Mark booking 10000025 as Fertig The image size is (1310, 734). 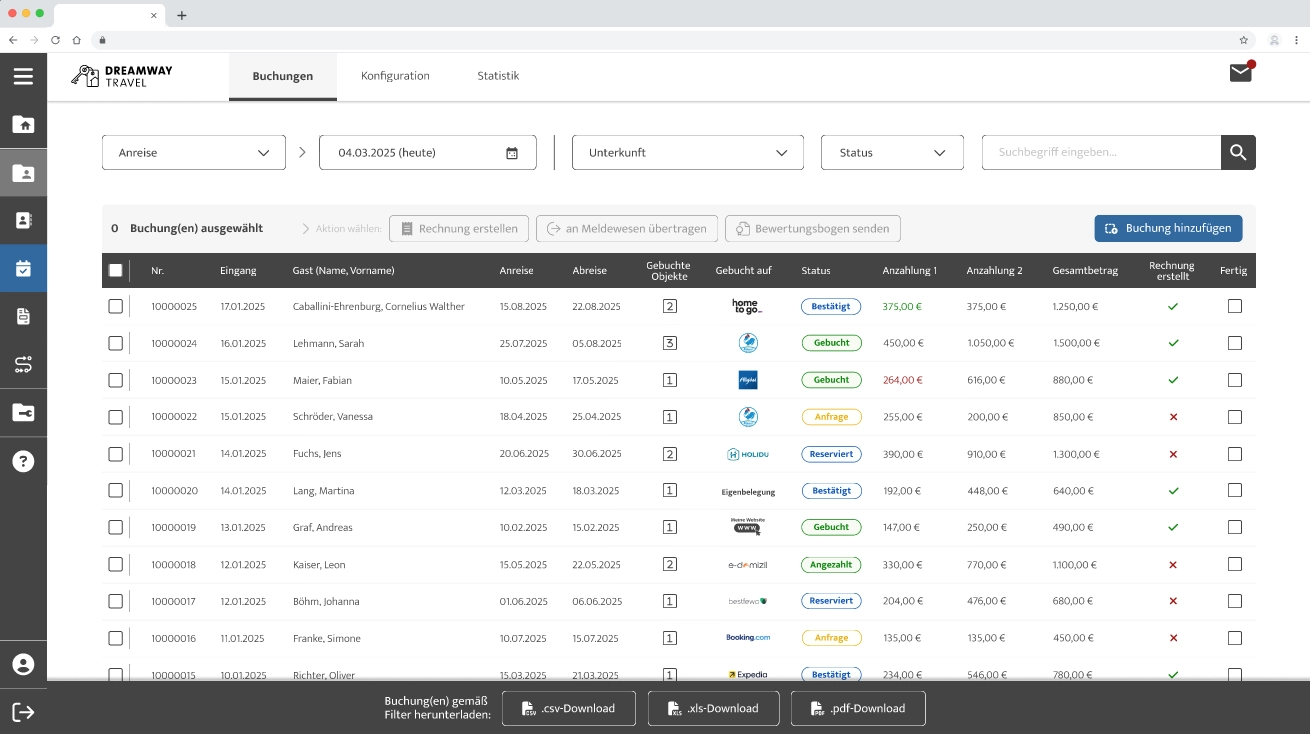[x=1234, y=306]
